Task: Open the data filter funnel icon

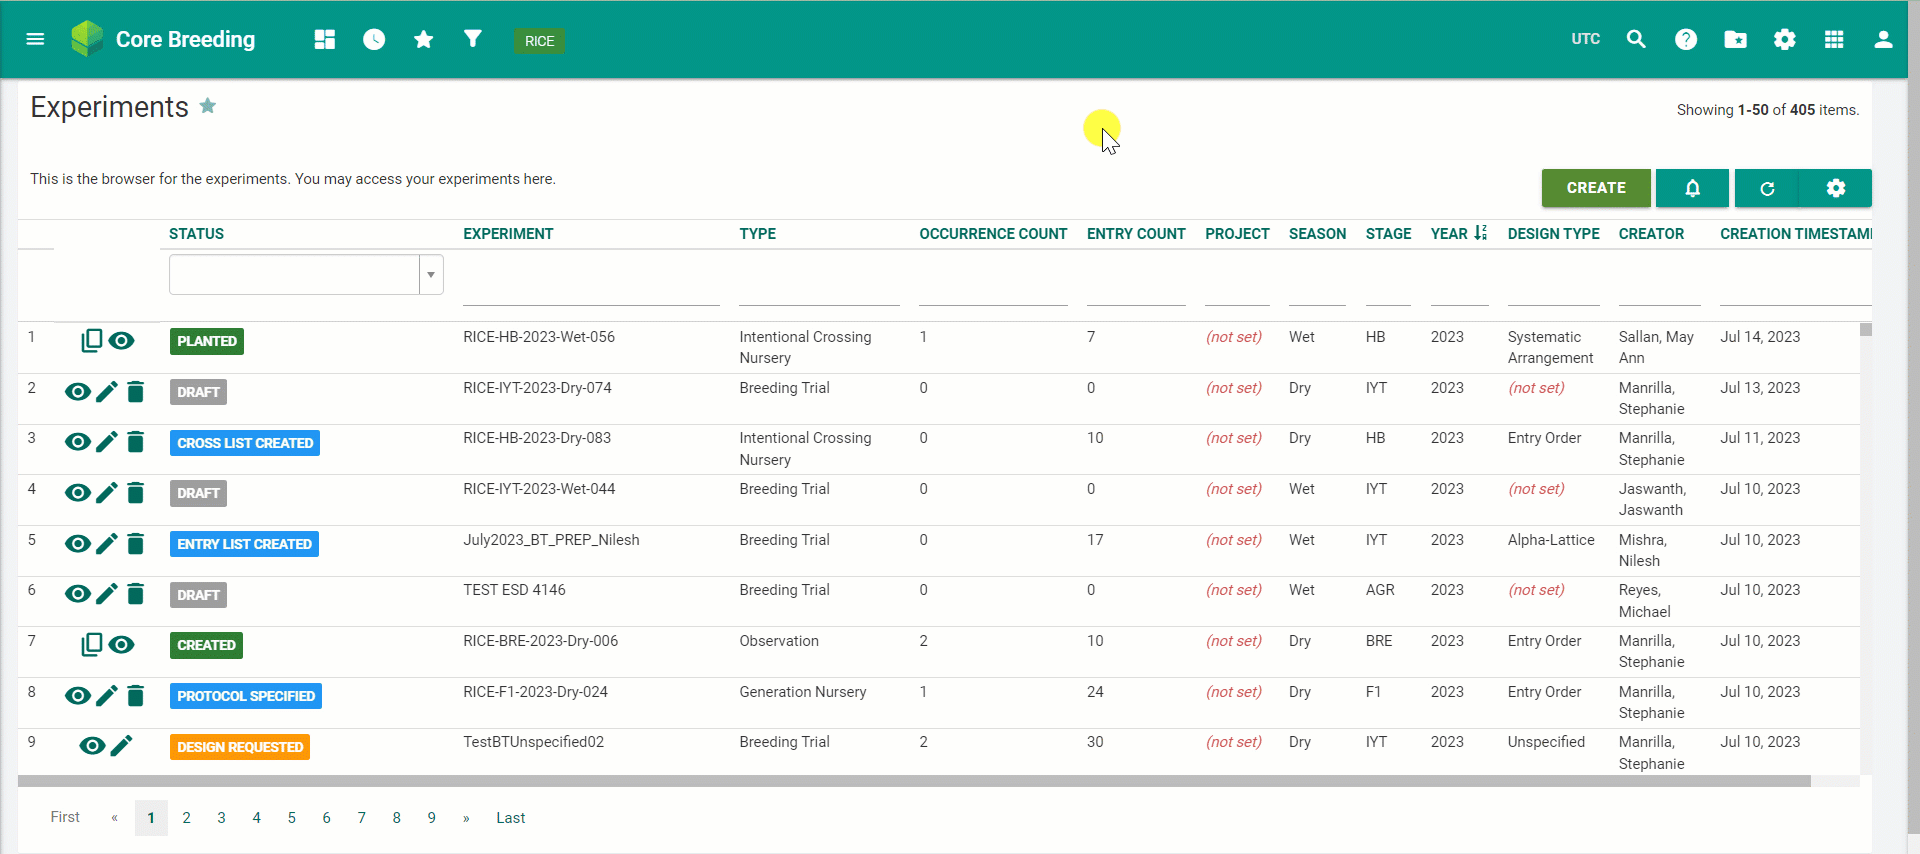Action: [473, 39]
